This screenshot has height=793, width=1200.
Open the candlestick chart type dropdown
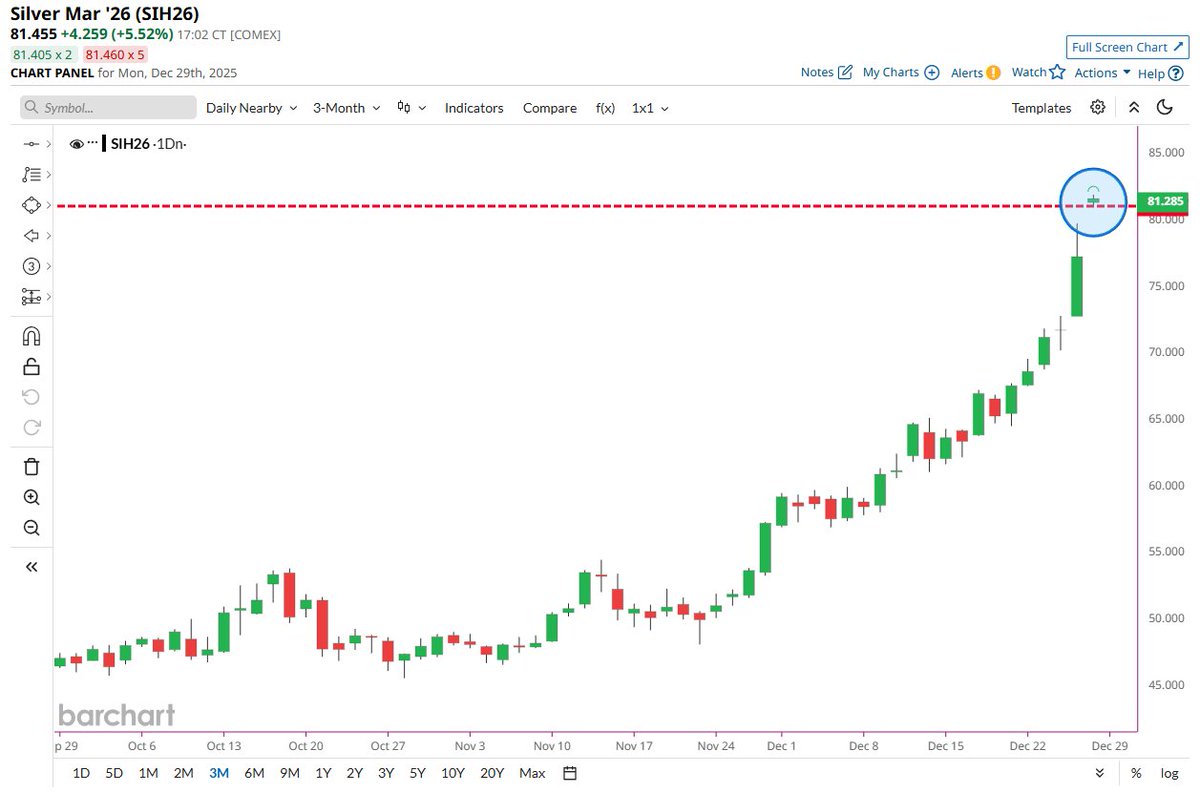411,108
